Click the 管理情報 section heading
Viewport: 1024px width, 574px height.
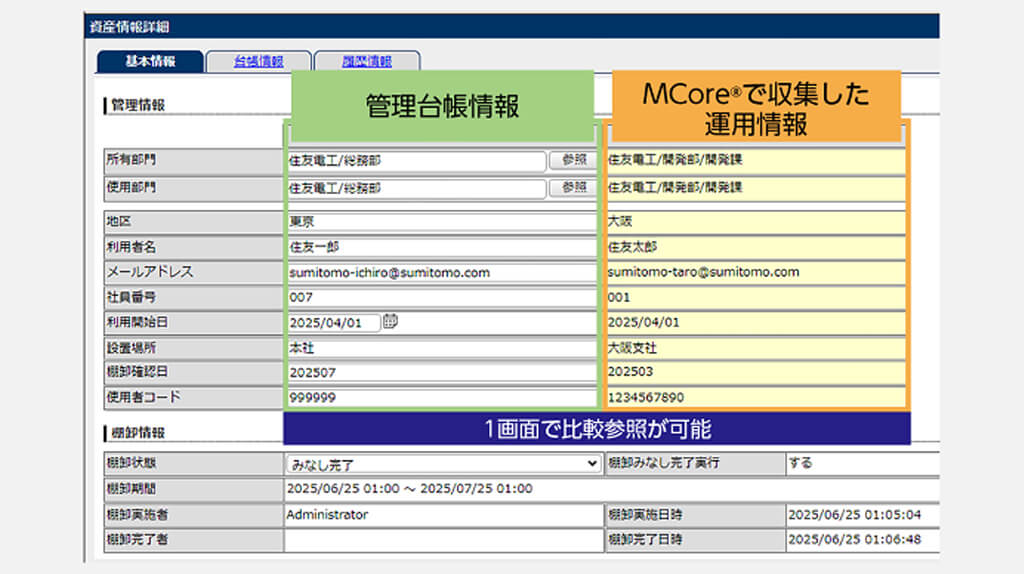click(138, 105)
